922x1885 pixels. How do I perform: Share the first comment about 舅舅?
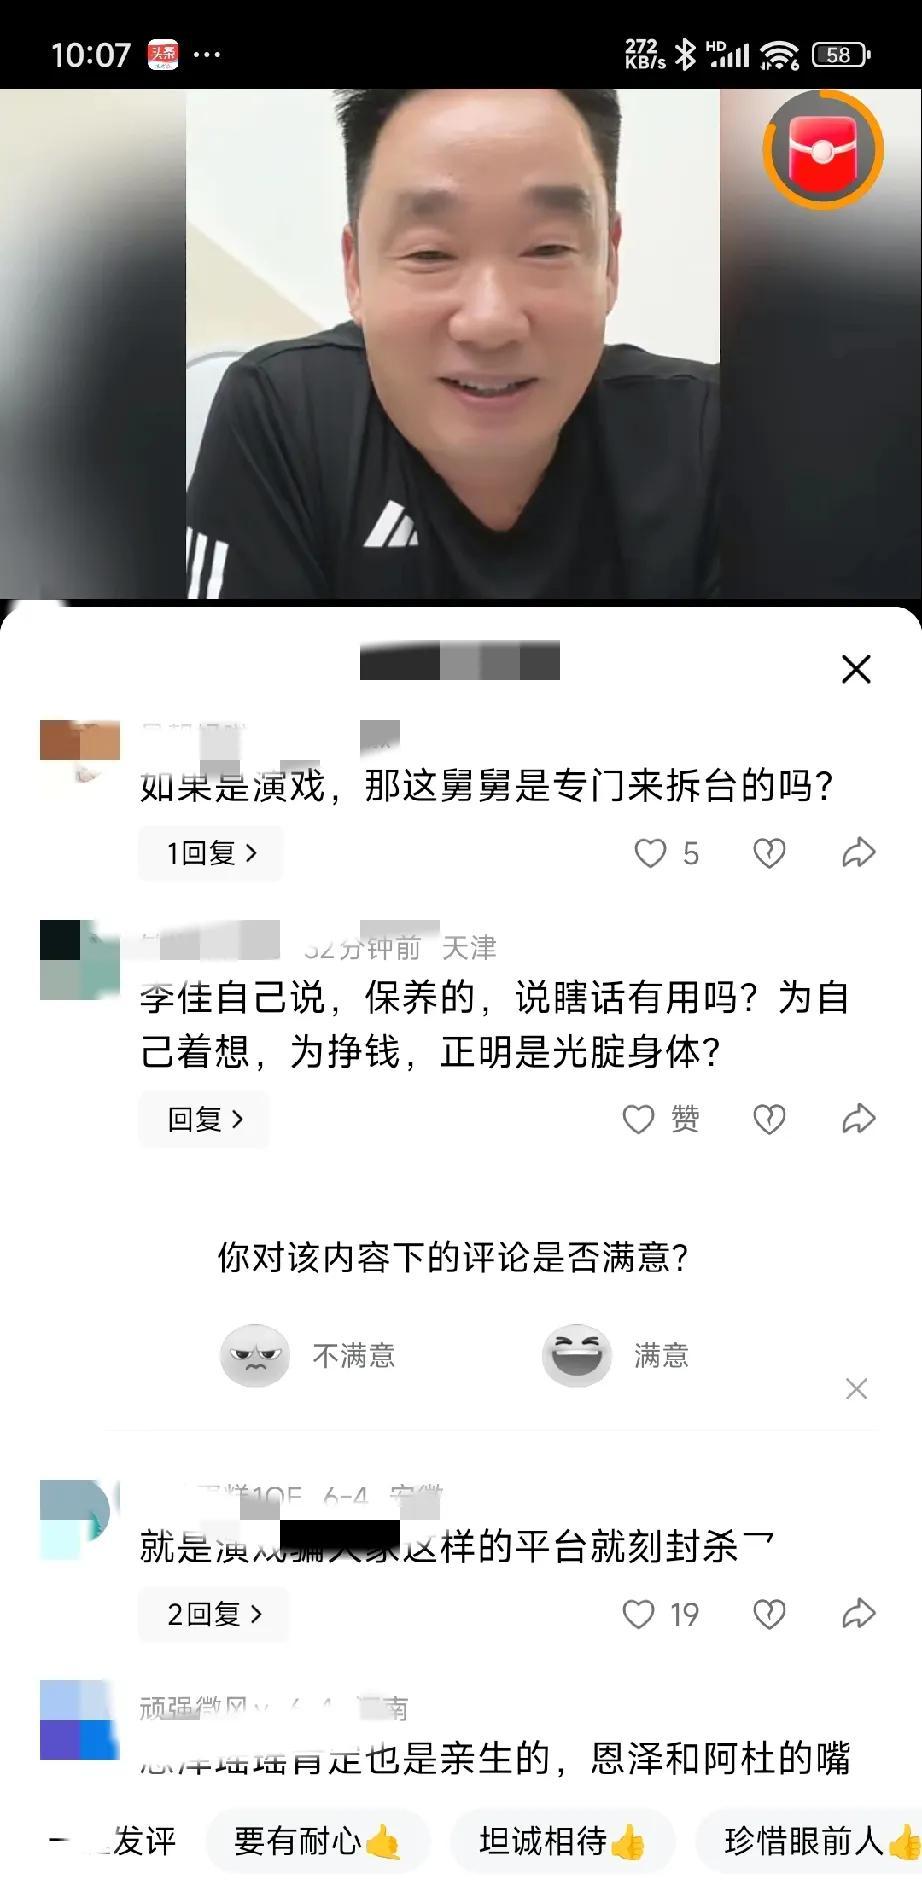(x=859, y=853)
